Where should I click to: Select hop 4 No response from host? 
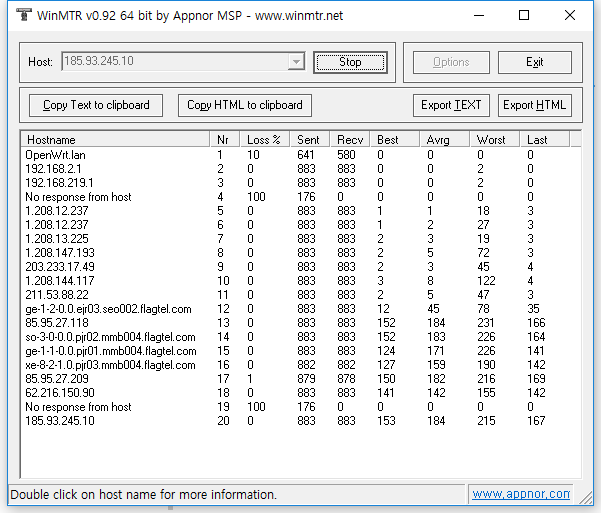point(78,197)
